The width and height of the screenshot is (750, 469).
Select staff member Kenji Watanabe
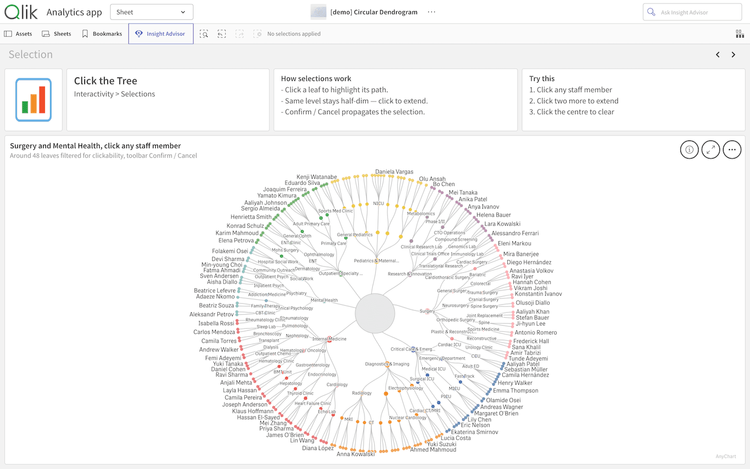click(x=317, y=177)
